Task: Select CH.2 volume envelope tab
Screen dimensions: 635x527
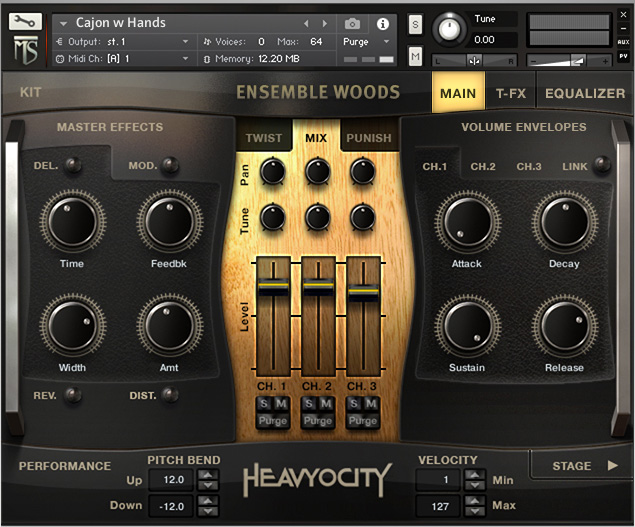Action: tap(483, 166)
